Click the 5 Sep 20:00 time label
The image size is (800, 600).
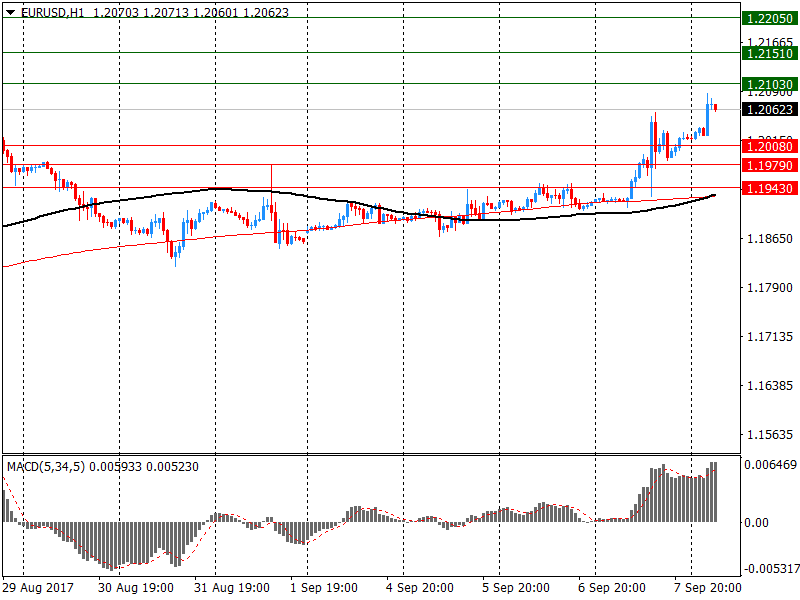point(516,588)
